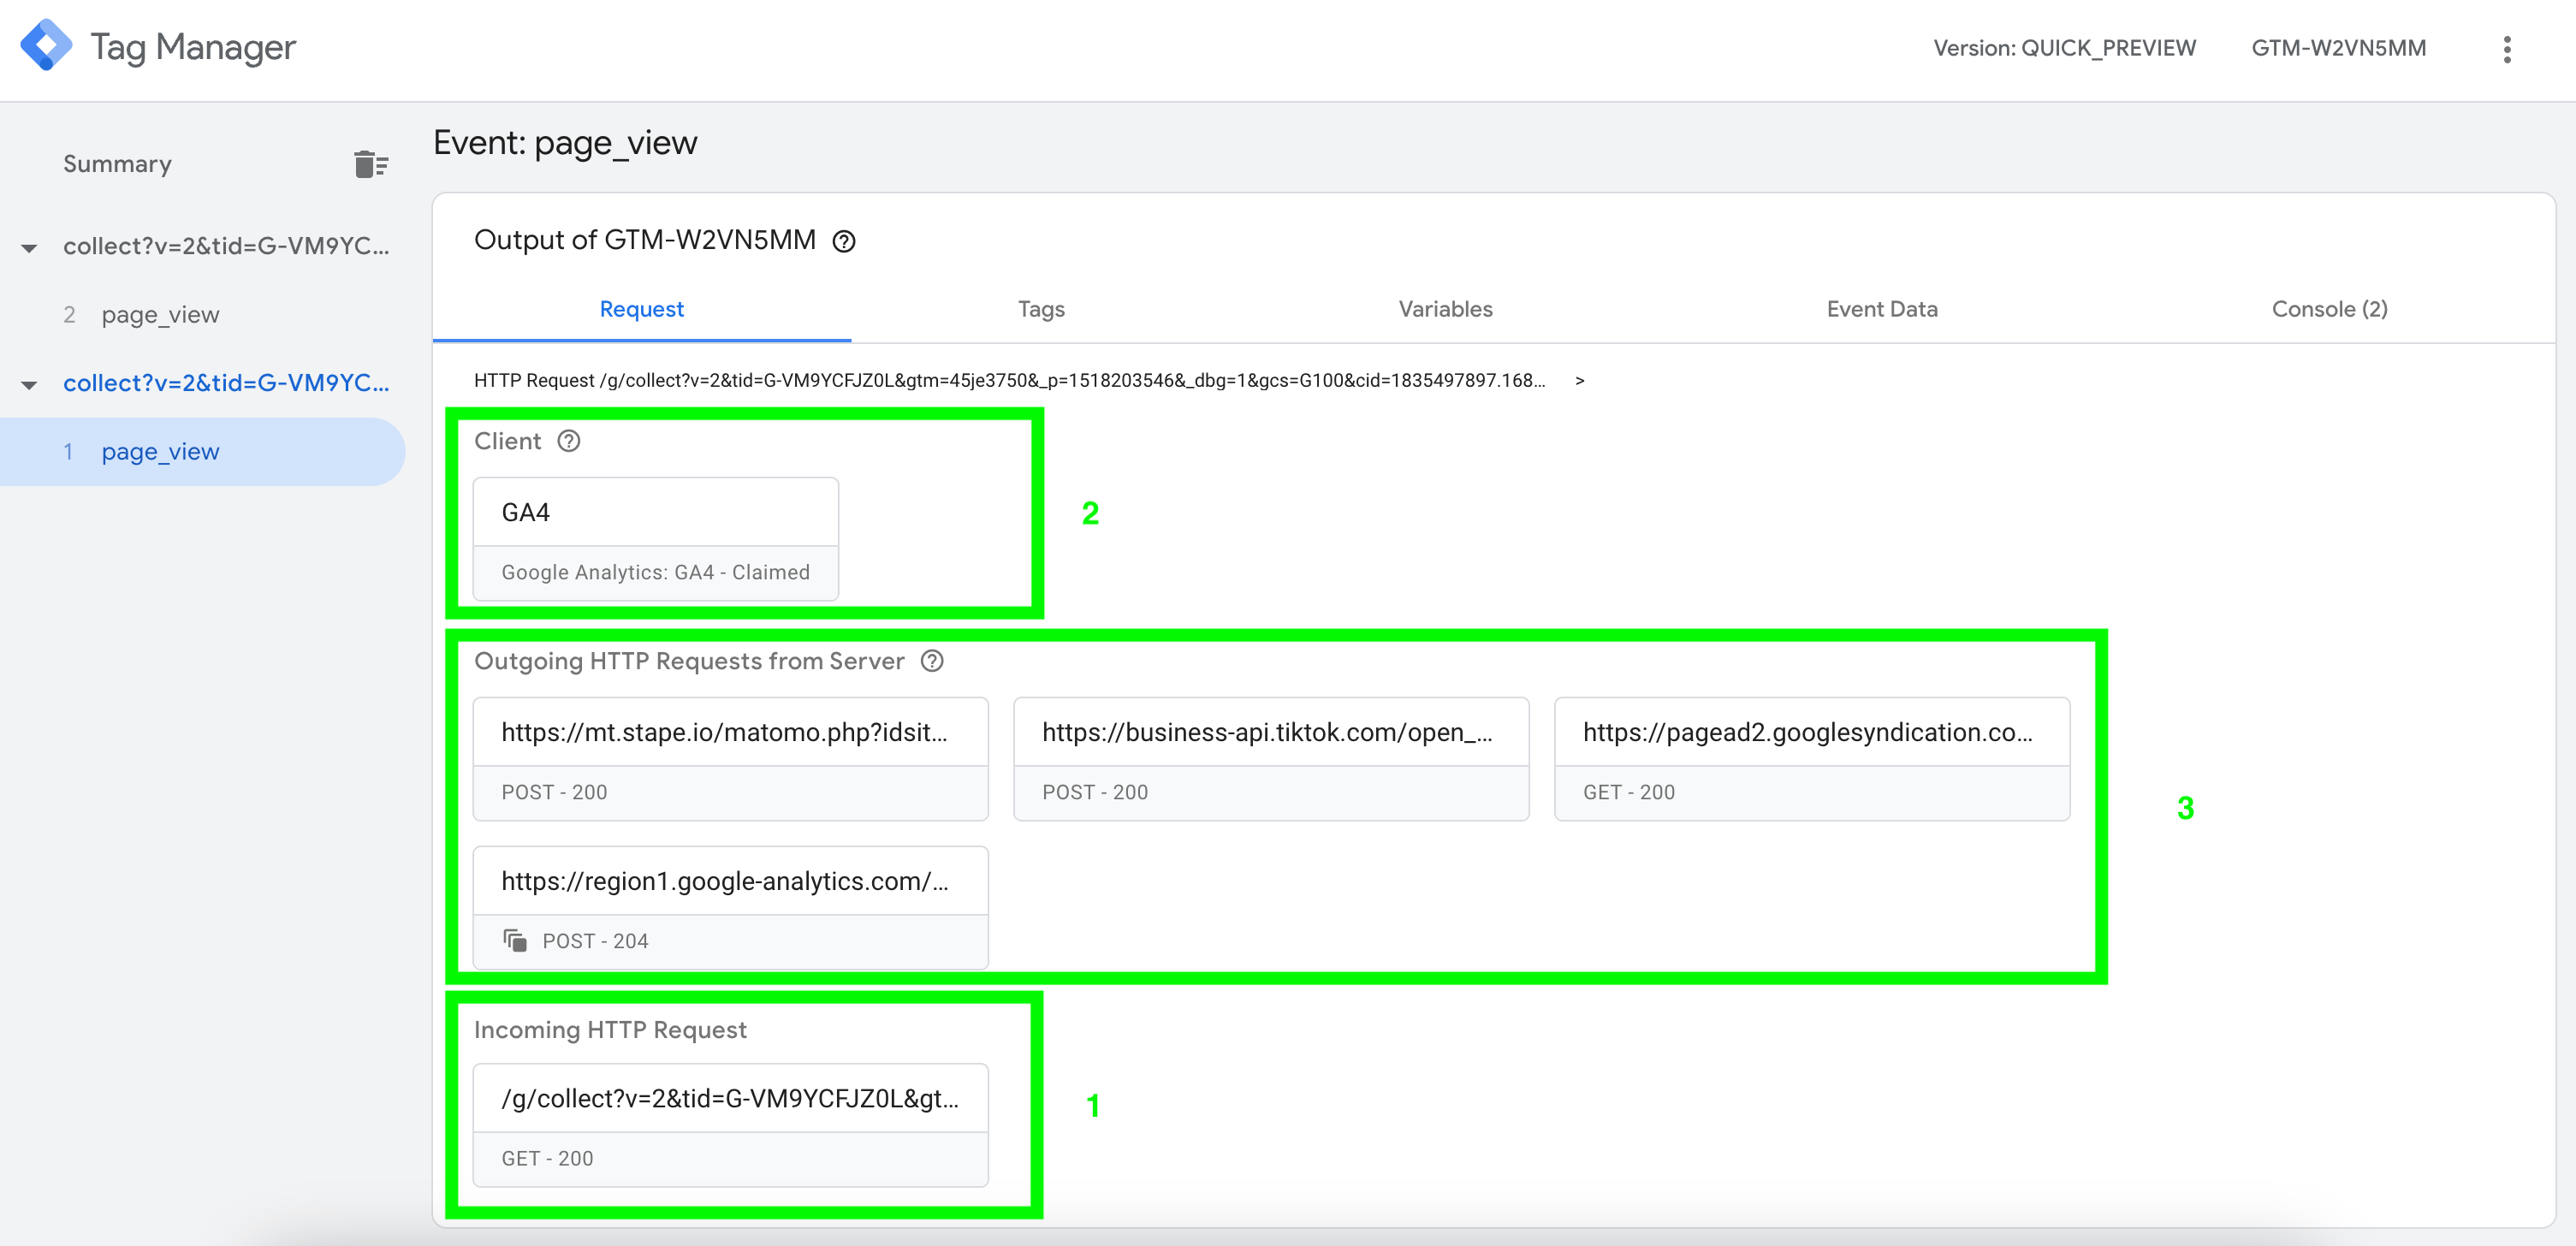Click the POST - 200 status under matomo
Screen dimensions: 2576x1246
pos(554,792)
